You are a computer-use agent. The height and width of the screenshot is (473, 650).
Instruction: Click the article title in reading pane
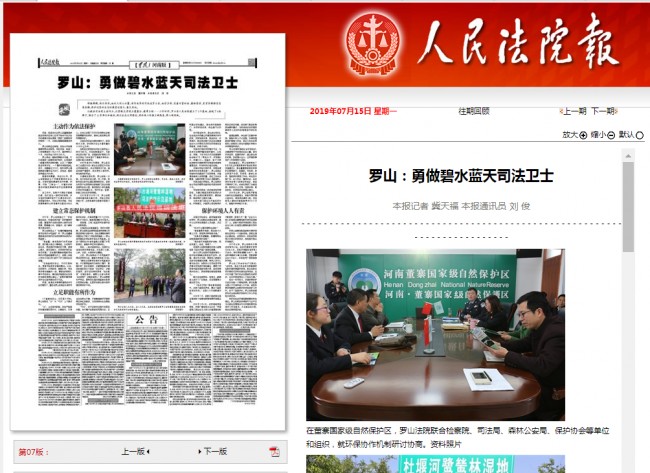(461, 176)
